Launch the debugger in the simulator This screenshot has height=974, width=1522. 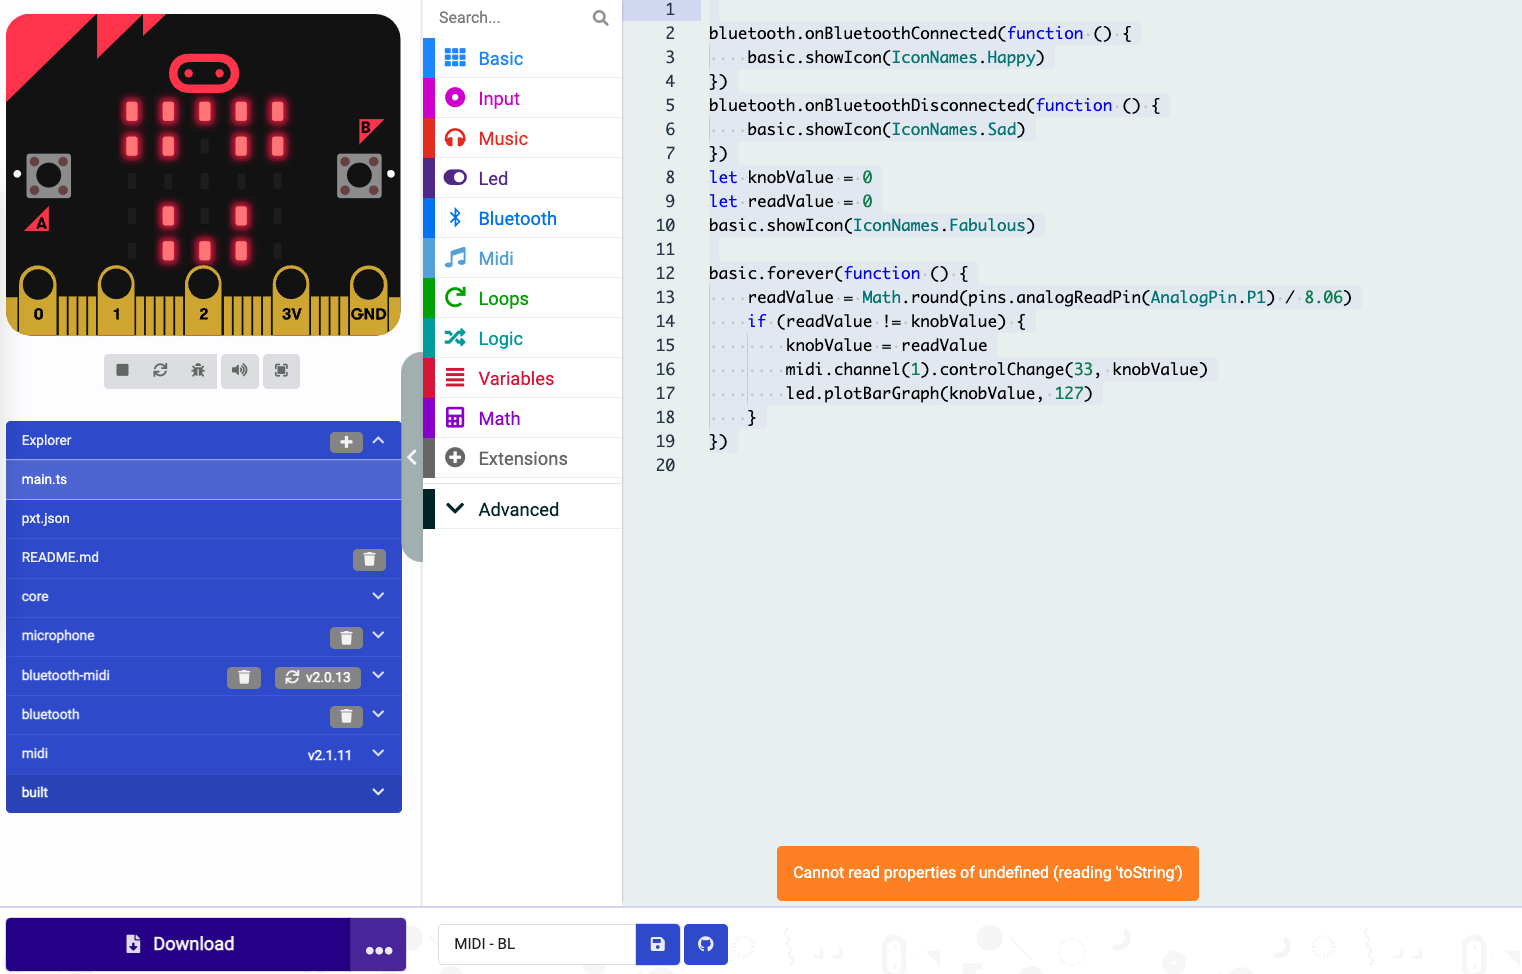[x=198, y=371]
